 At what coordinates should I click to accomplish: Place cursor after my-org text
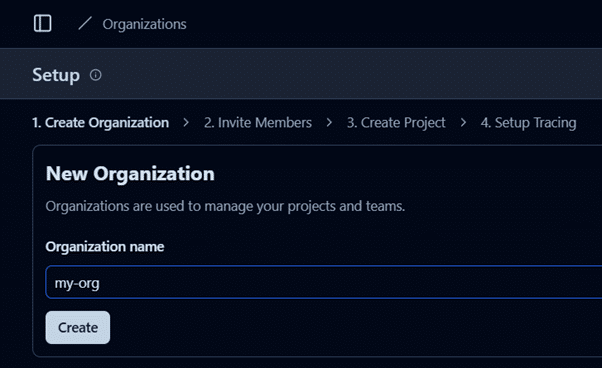coord(100,283)
